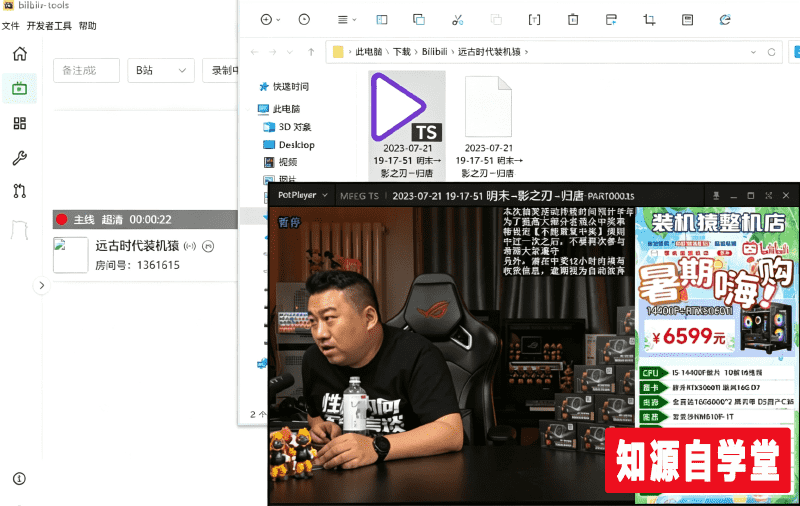This screenshot has width=800, height=506.
Task: Click the live broadcast signal icon beside streamer name
Action: [190, 246]
